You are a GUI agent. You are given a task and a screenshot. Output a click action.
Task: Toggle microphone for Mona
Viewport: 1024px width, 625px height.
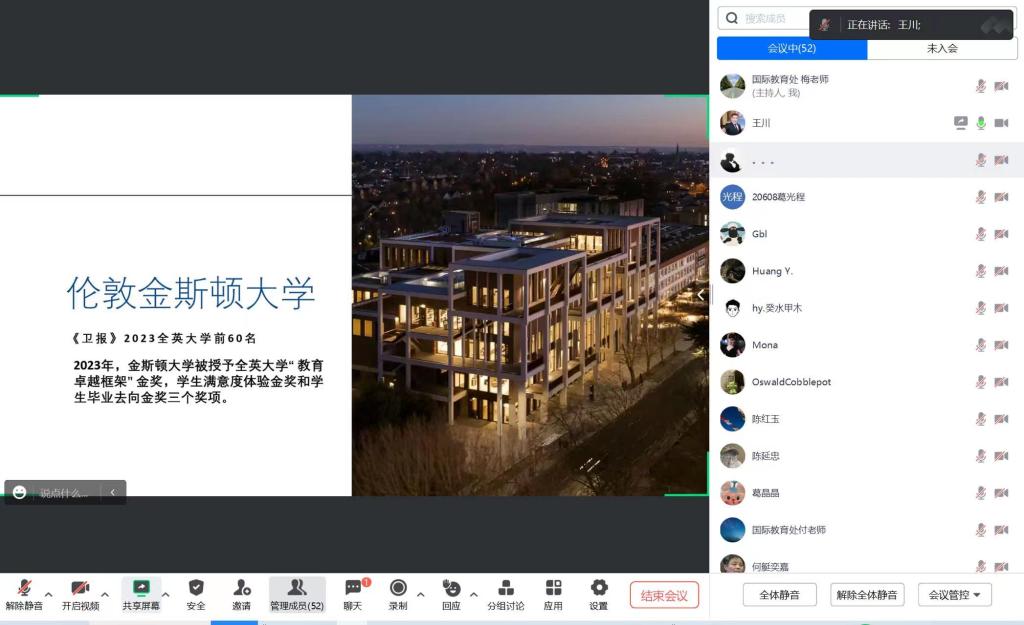[981, 345]
